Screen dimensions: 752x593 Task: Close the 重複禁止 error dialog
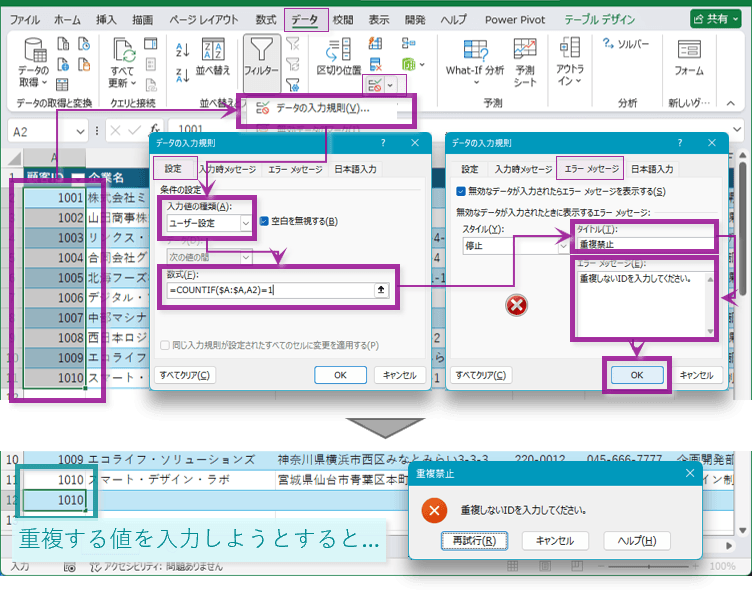point(690,474)
